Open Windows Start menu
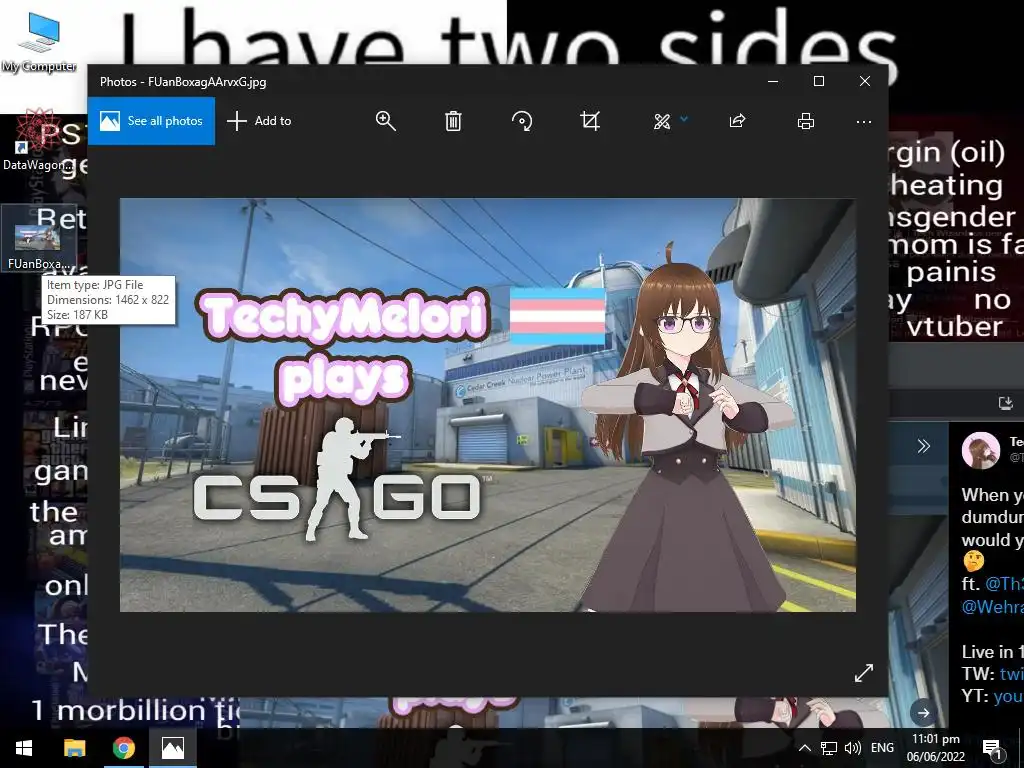Viewport: 1024px width, 768px height. [24, 748]
